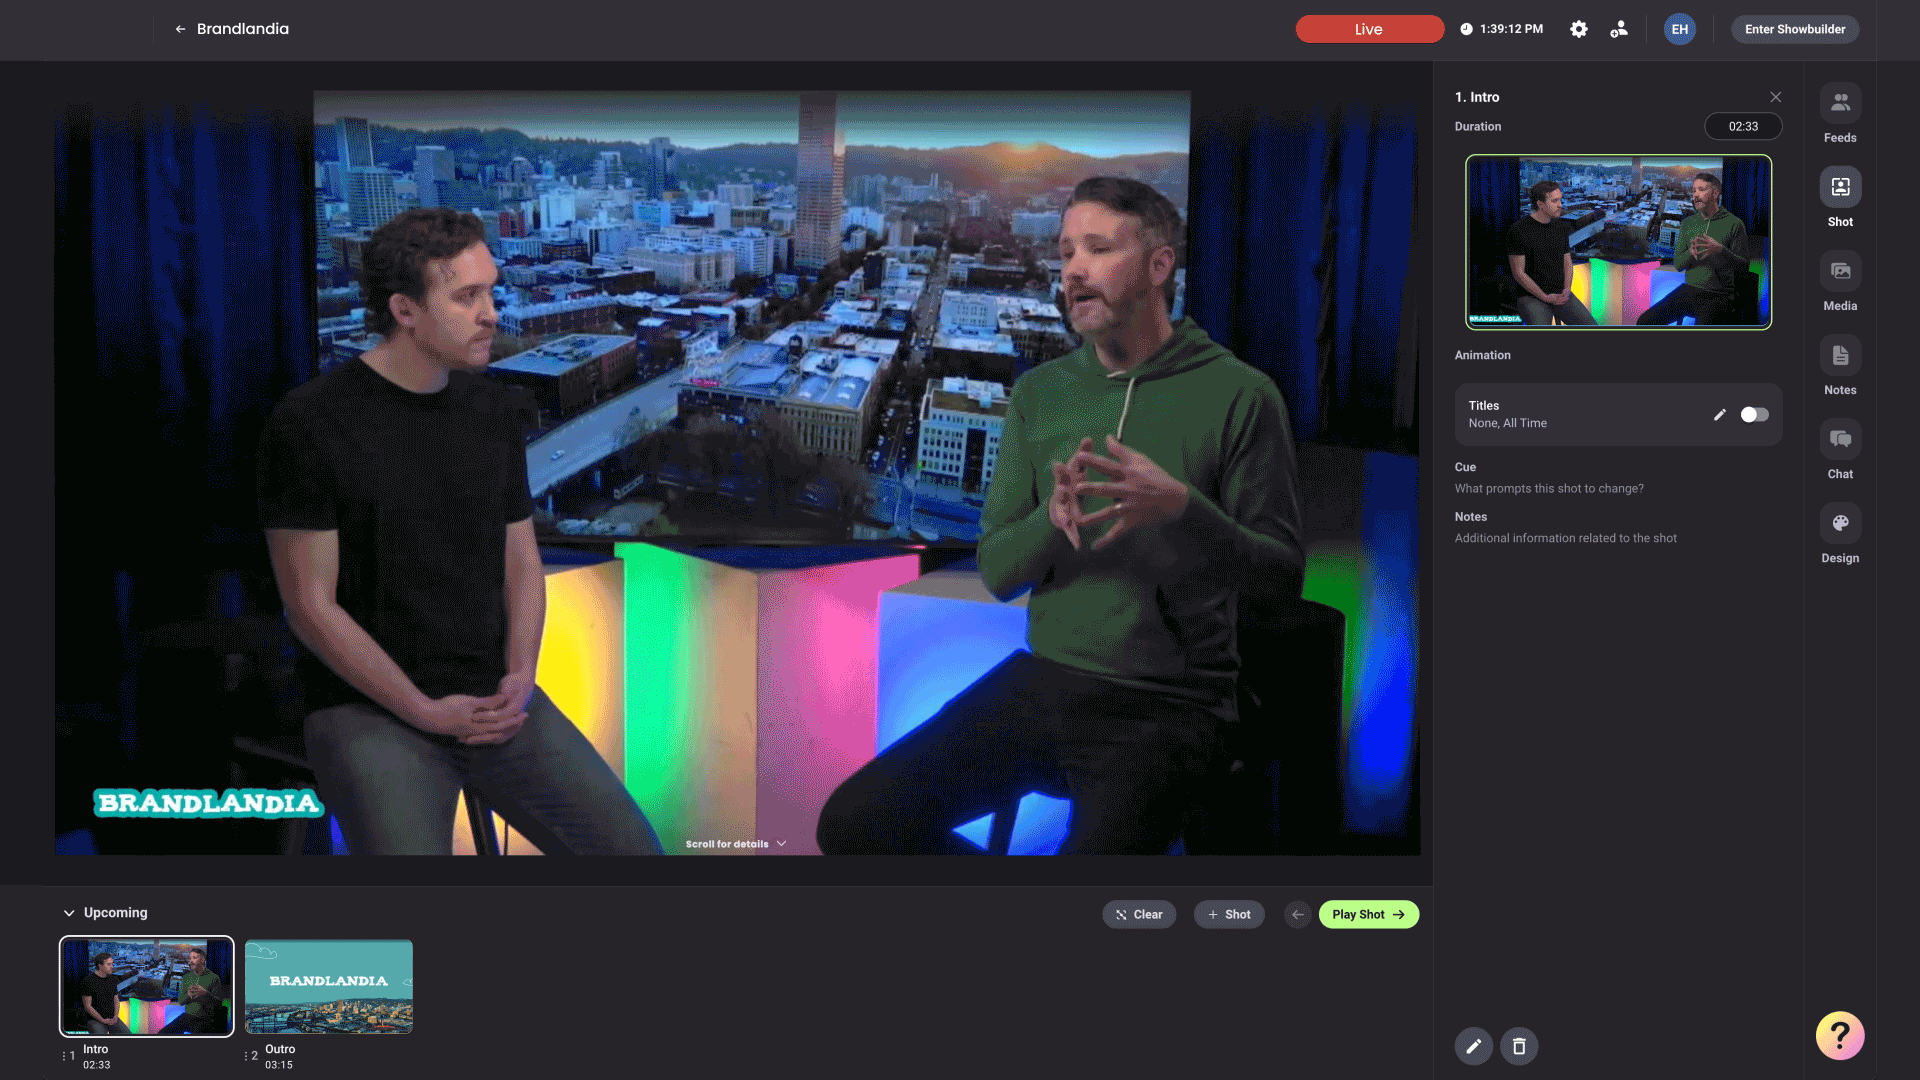The height and width of the screenshot is (1080, 1920).
Task: Go to previous shot arrow button
Action: (1297, 914)
